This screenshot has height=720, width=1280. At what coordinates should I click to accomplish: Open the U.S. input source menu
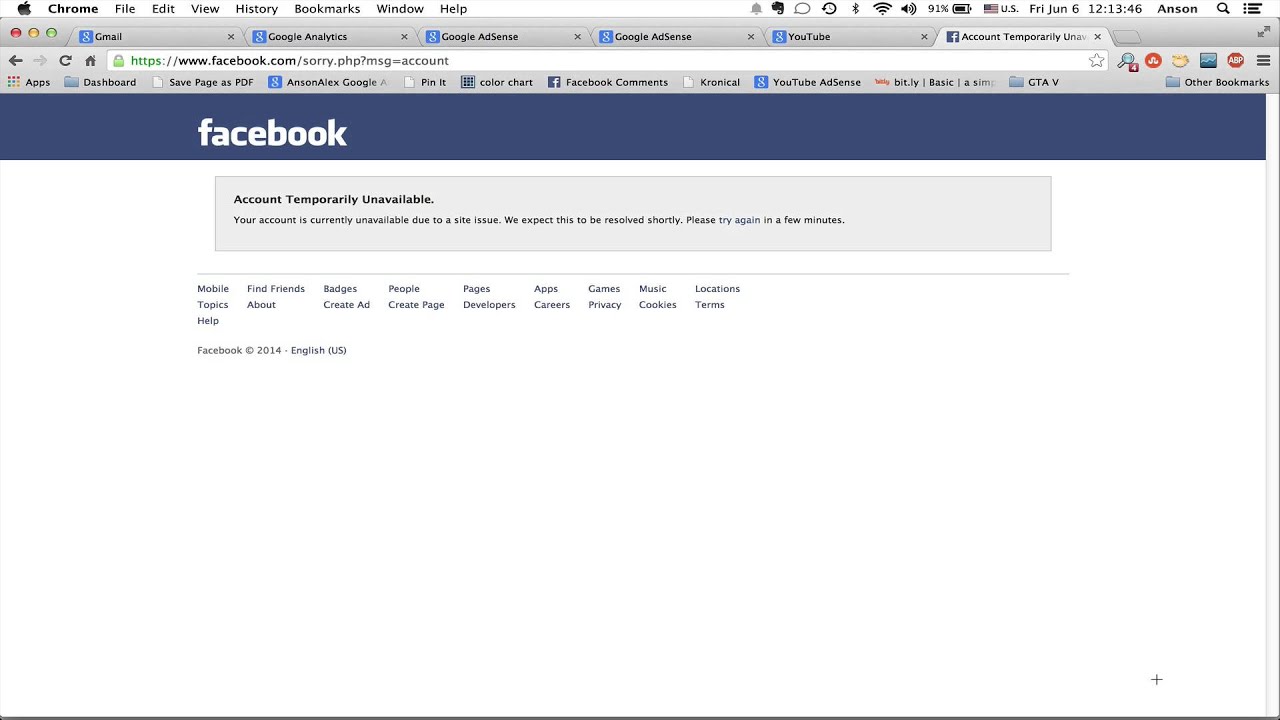point(1001,8)
